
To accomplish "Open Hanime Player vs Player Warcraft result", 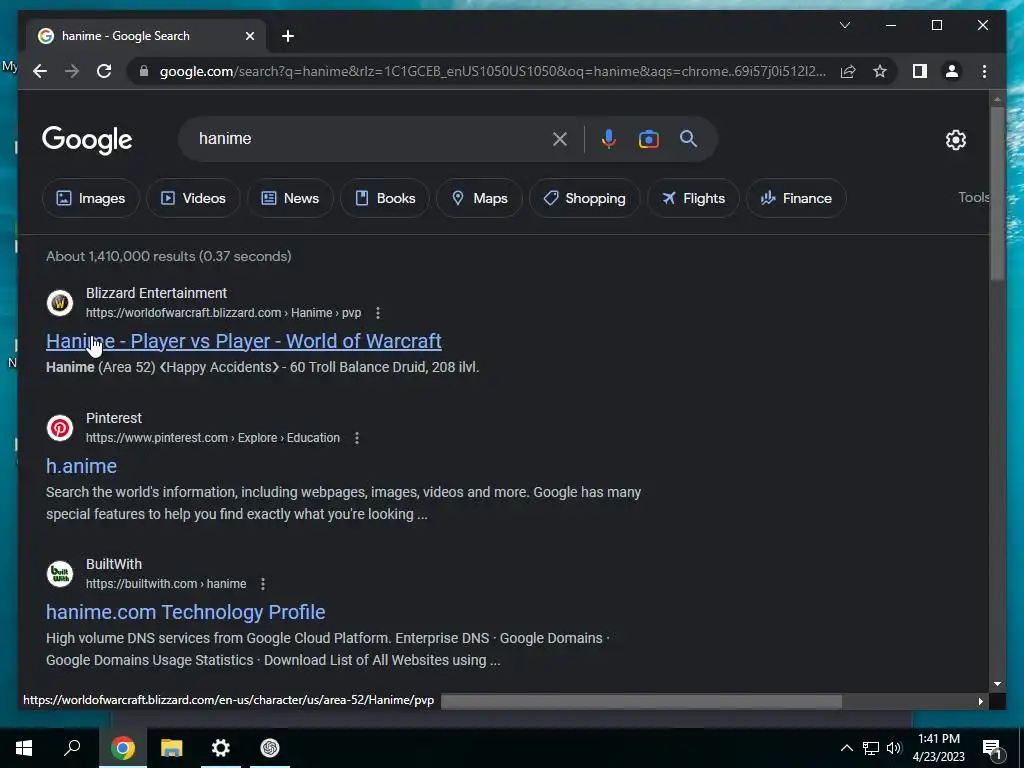I will [x=244, y=341].
